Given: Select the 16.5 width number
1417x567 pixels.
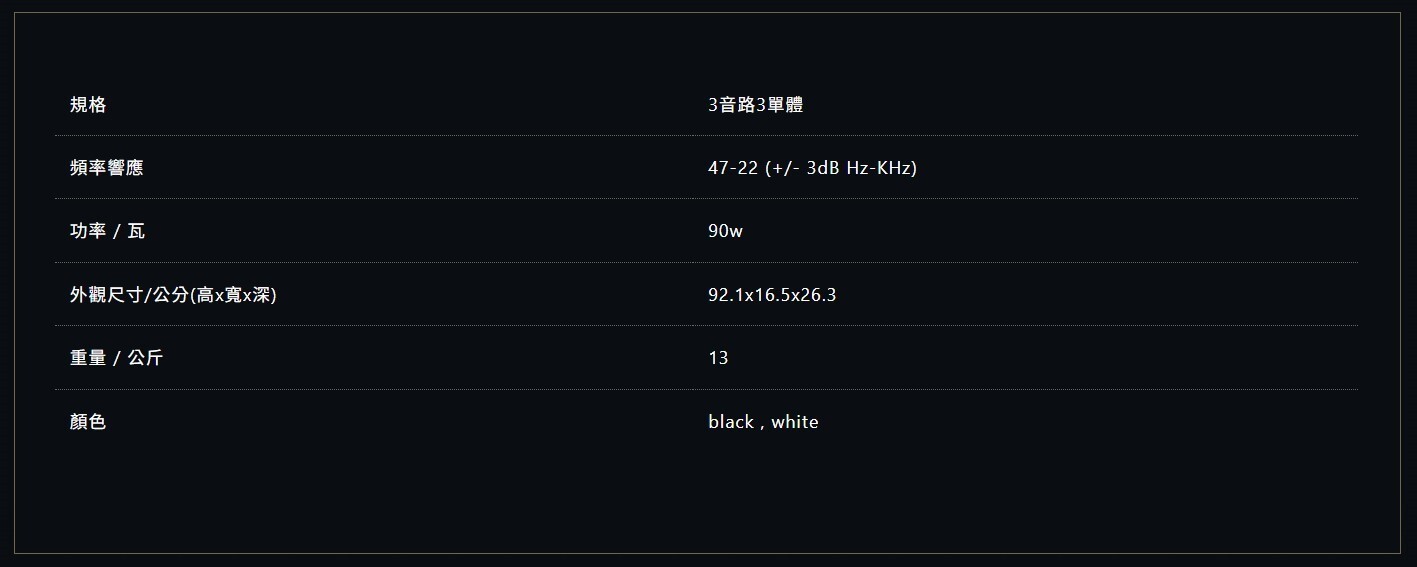Looking at the screenshot, I should (771, 295).
